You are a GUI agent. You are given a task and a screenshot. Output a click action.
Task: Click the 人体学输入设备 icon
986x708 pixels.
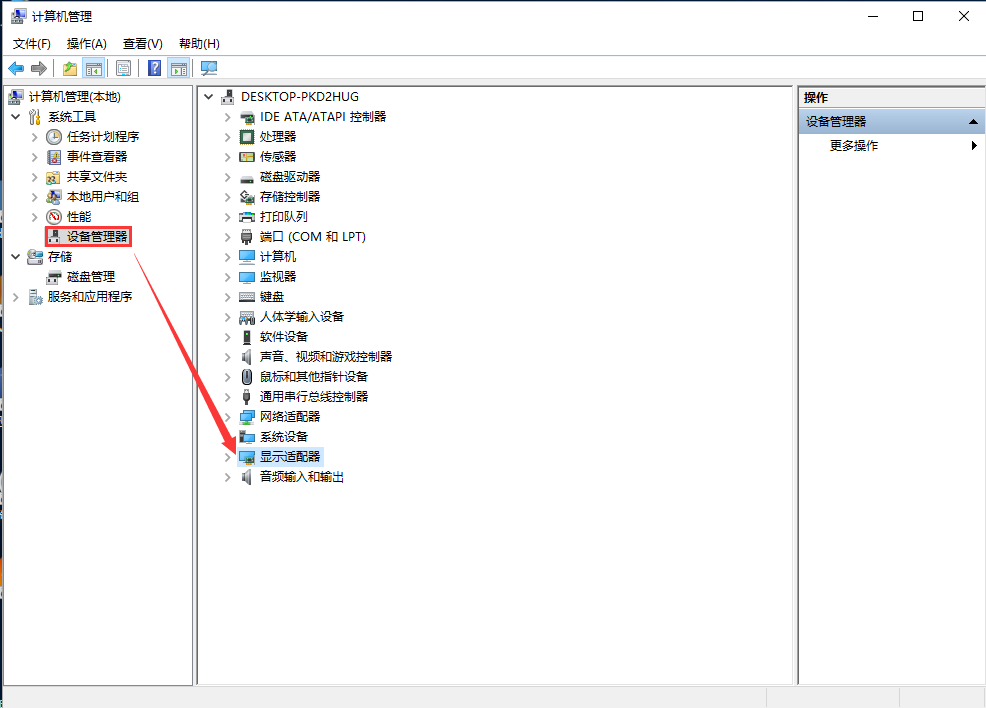pyautogui.click(x=247, y=317)
